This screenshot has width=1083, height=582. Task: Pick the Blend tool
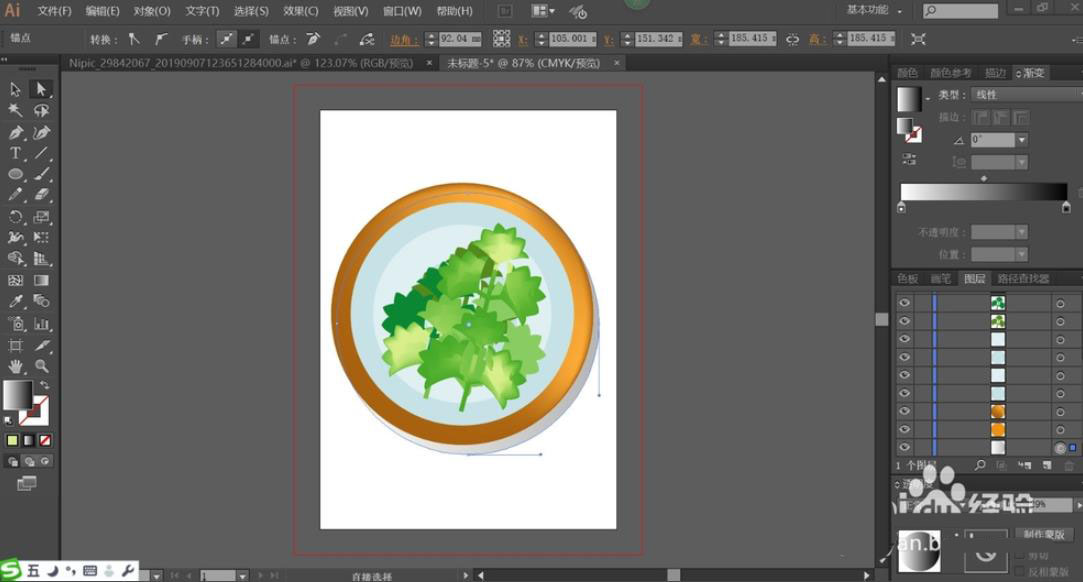(x=41, y=302)
